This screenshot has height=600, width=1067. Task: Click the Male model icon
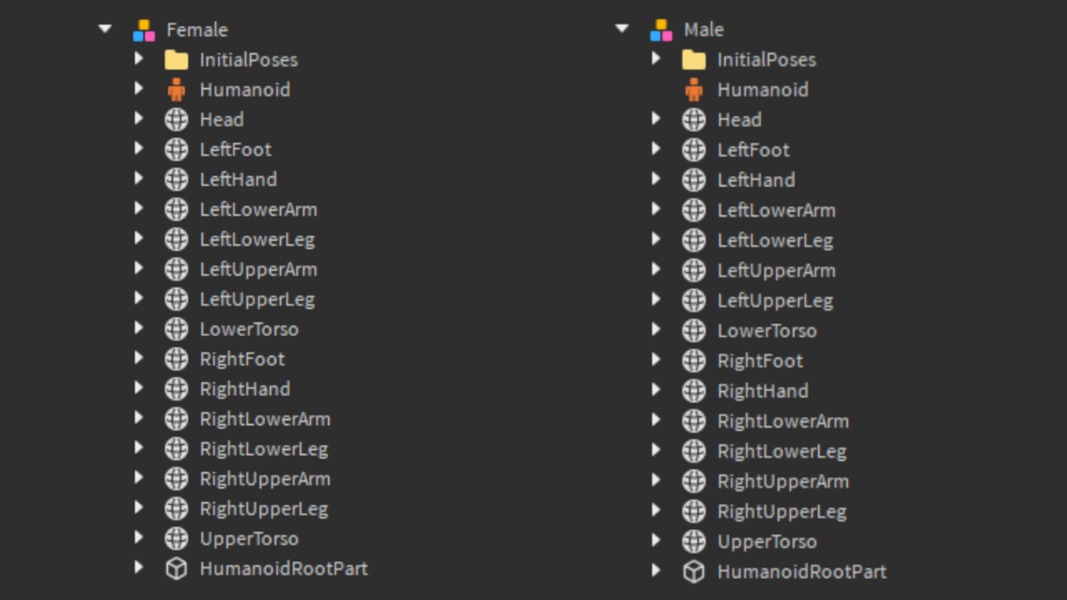661,30
